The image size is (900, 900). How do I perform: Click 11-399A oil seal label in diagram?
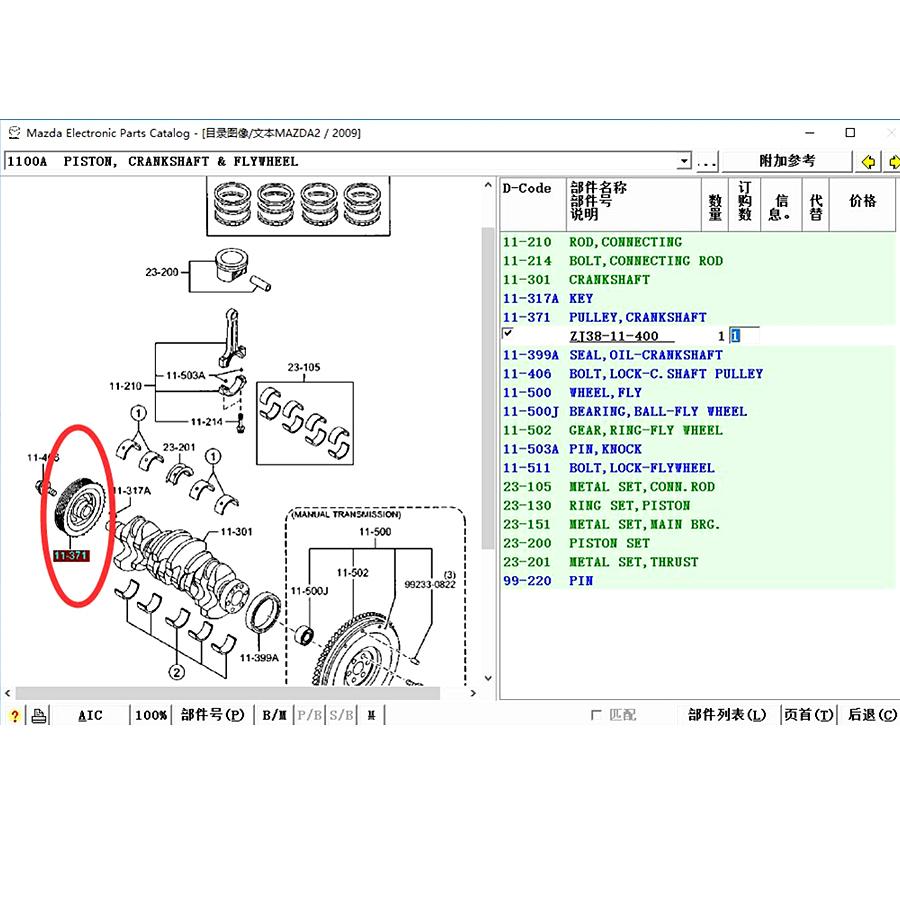pyautogui.click(x=259, y=658)
